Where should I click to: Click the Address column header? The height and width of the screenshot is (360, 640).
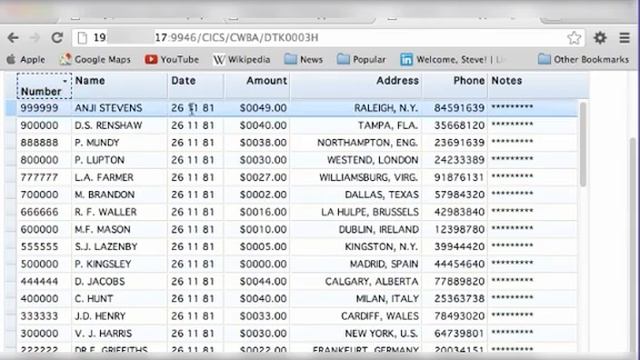pos(356,86)
